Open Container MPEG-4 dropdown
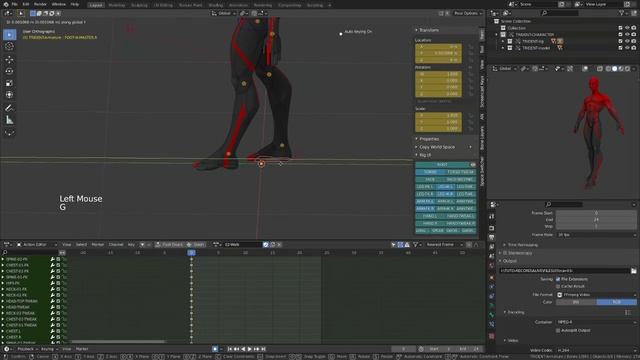Screen dimensions: 640x360 click(x=596, y=322)
